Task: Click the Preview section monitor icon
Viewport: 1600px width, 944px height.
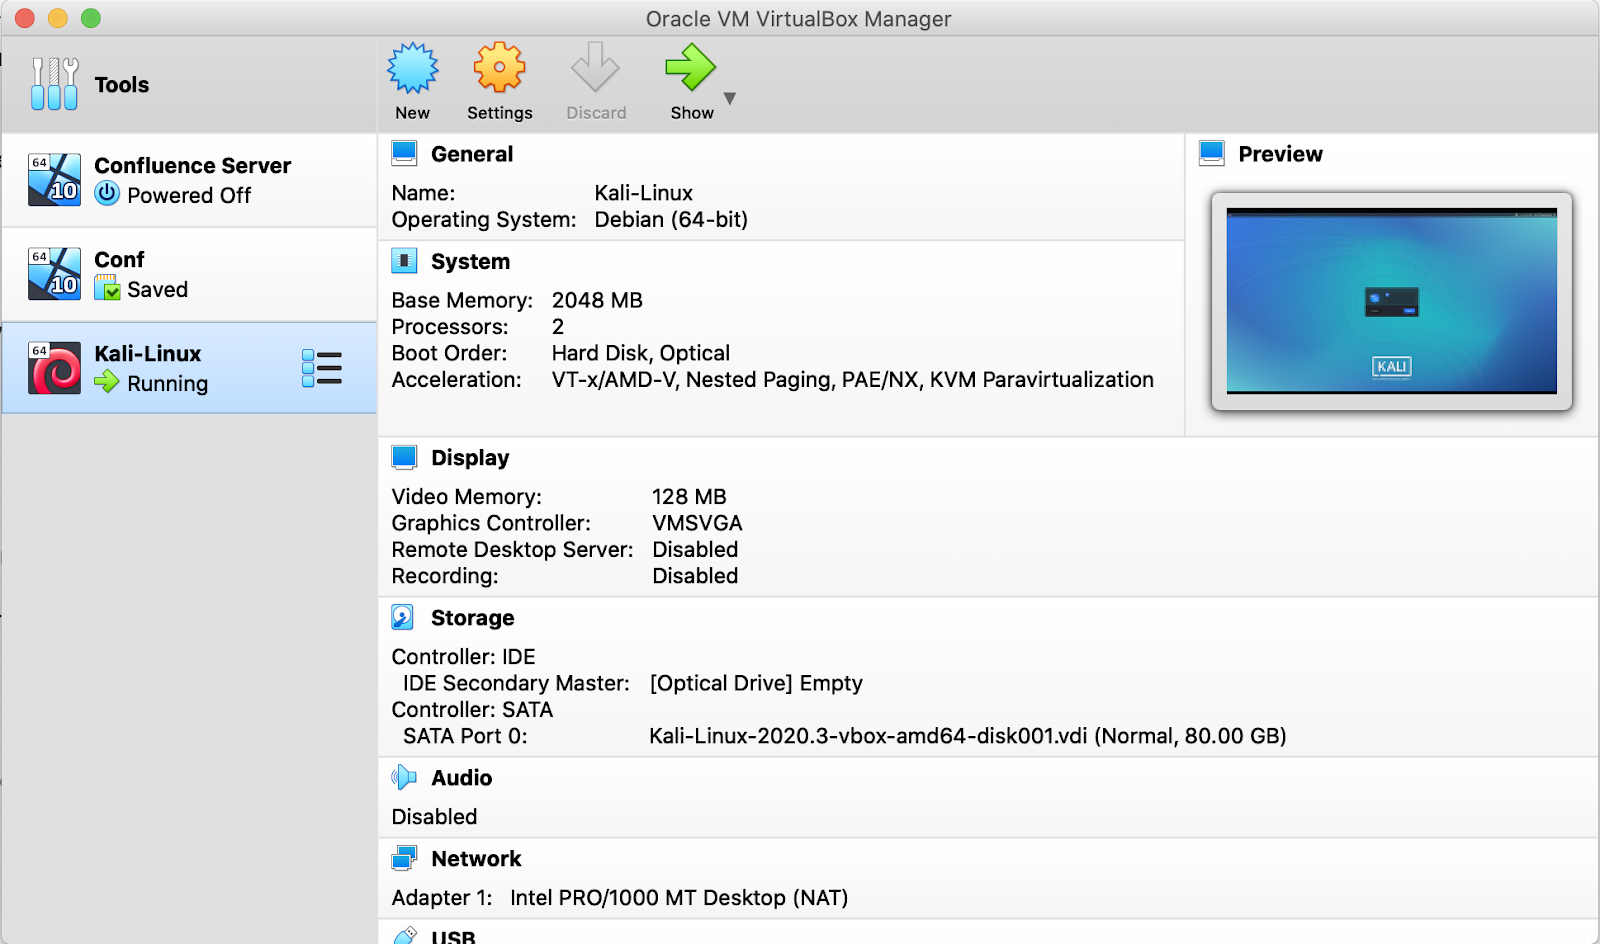Action: (1212, 153)
